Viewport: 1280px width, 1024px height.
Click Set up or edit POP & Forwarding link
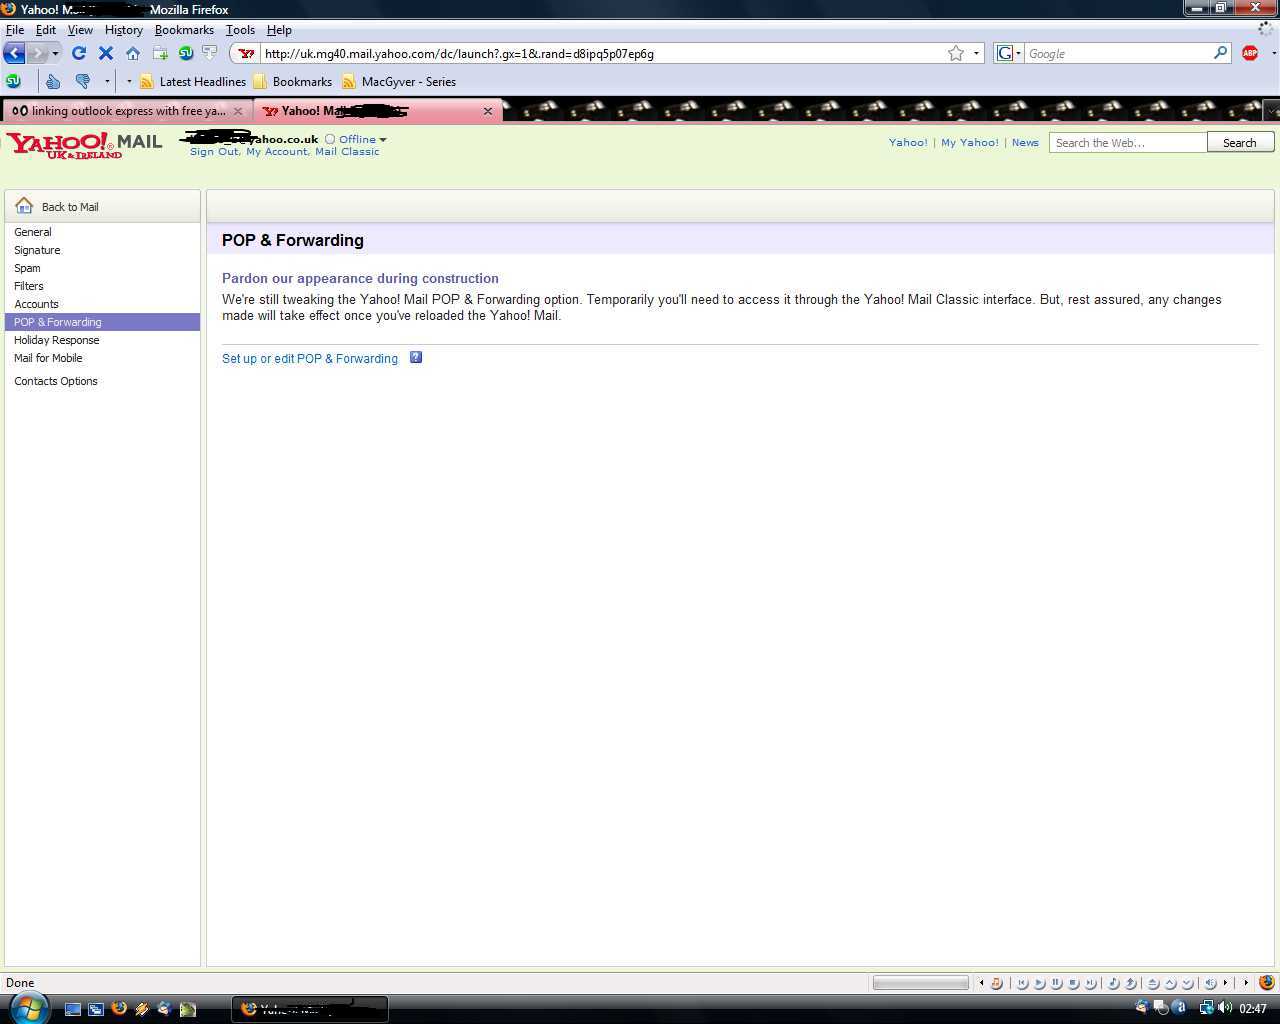[310, 358]
